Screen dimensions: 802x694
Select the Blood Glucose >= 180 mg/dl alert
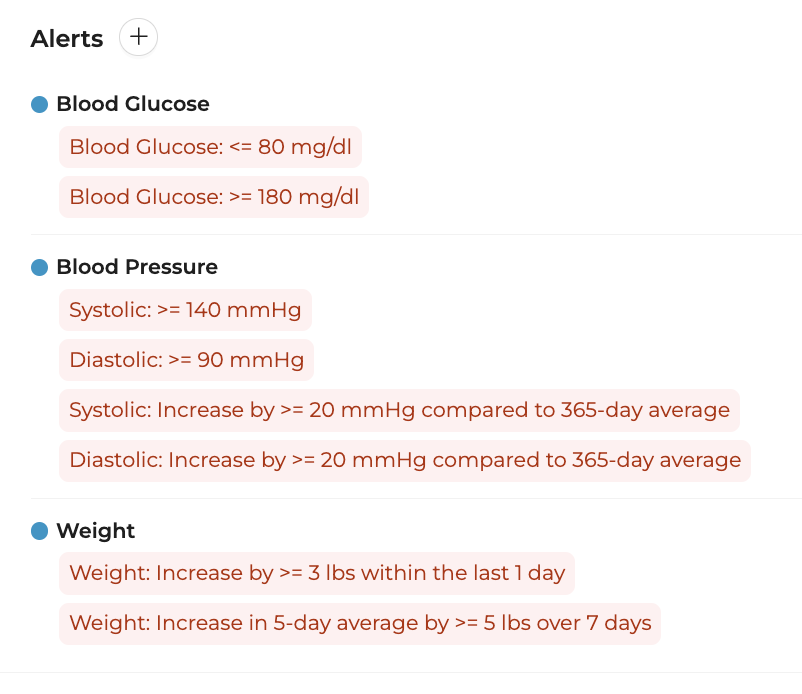[x=214, y=197]
